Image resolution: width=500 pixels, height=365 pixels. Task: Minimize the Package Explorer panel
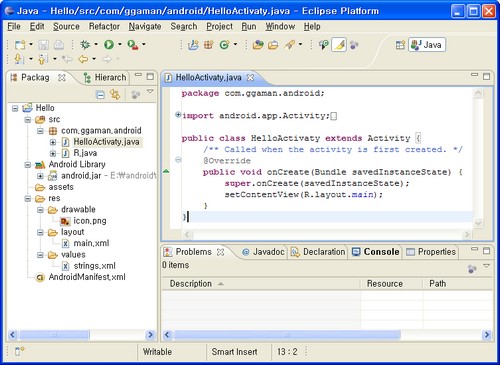tap(138, 75)
